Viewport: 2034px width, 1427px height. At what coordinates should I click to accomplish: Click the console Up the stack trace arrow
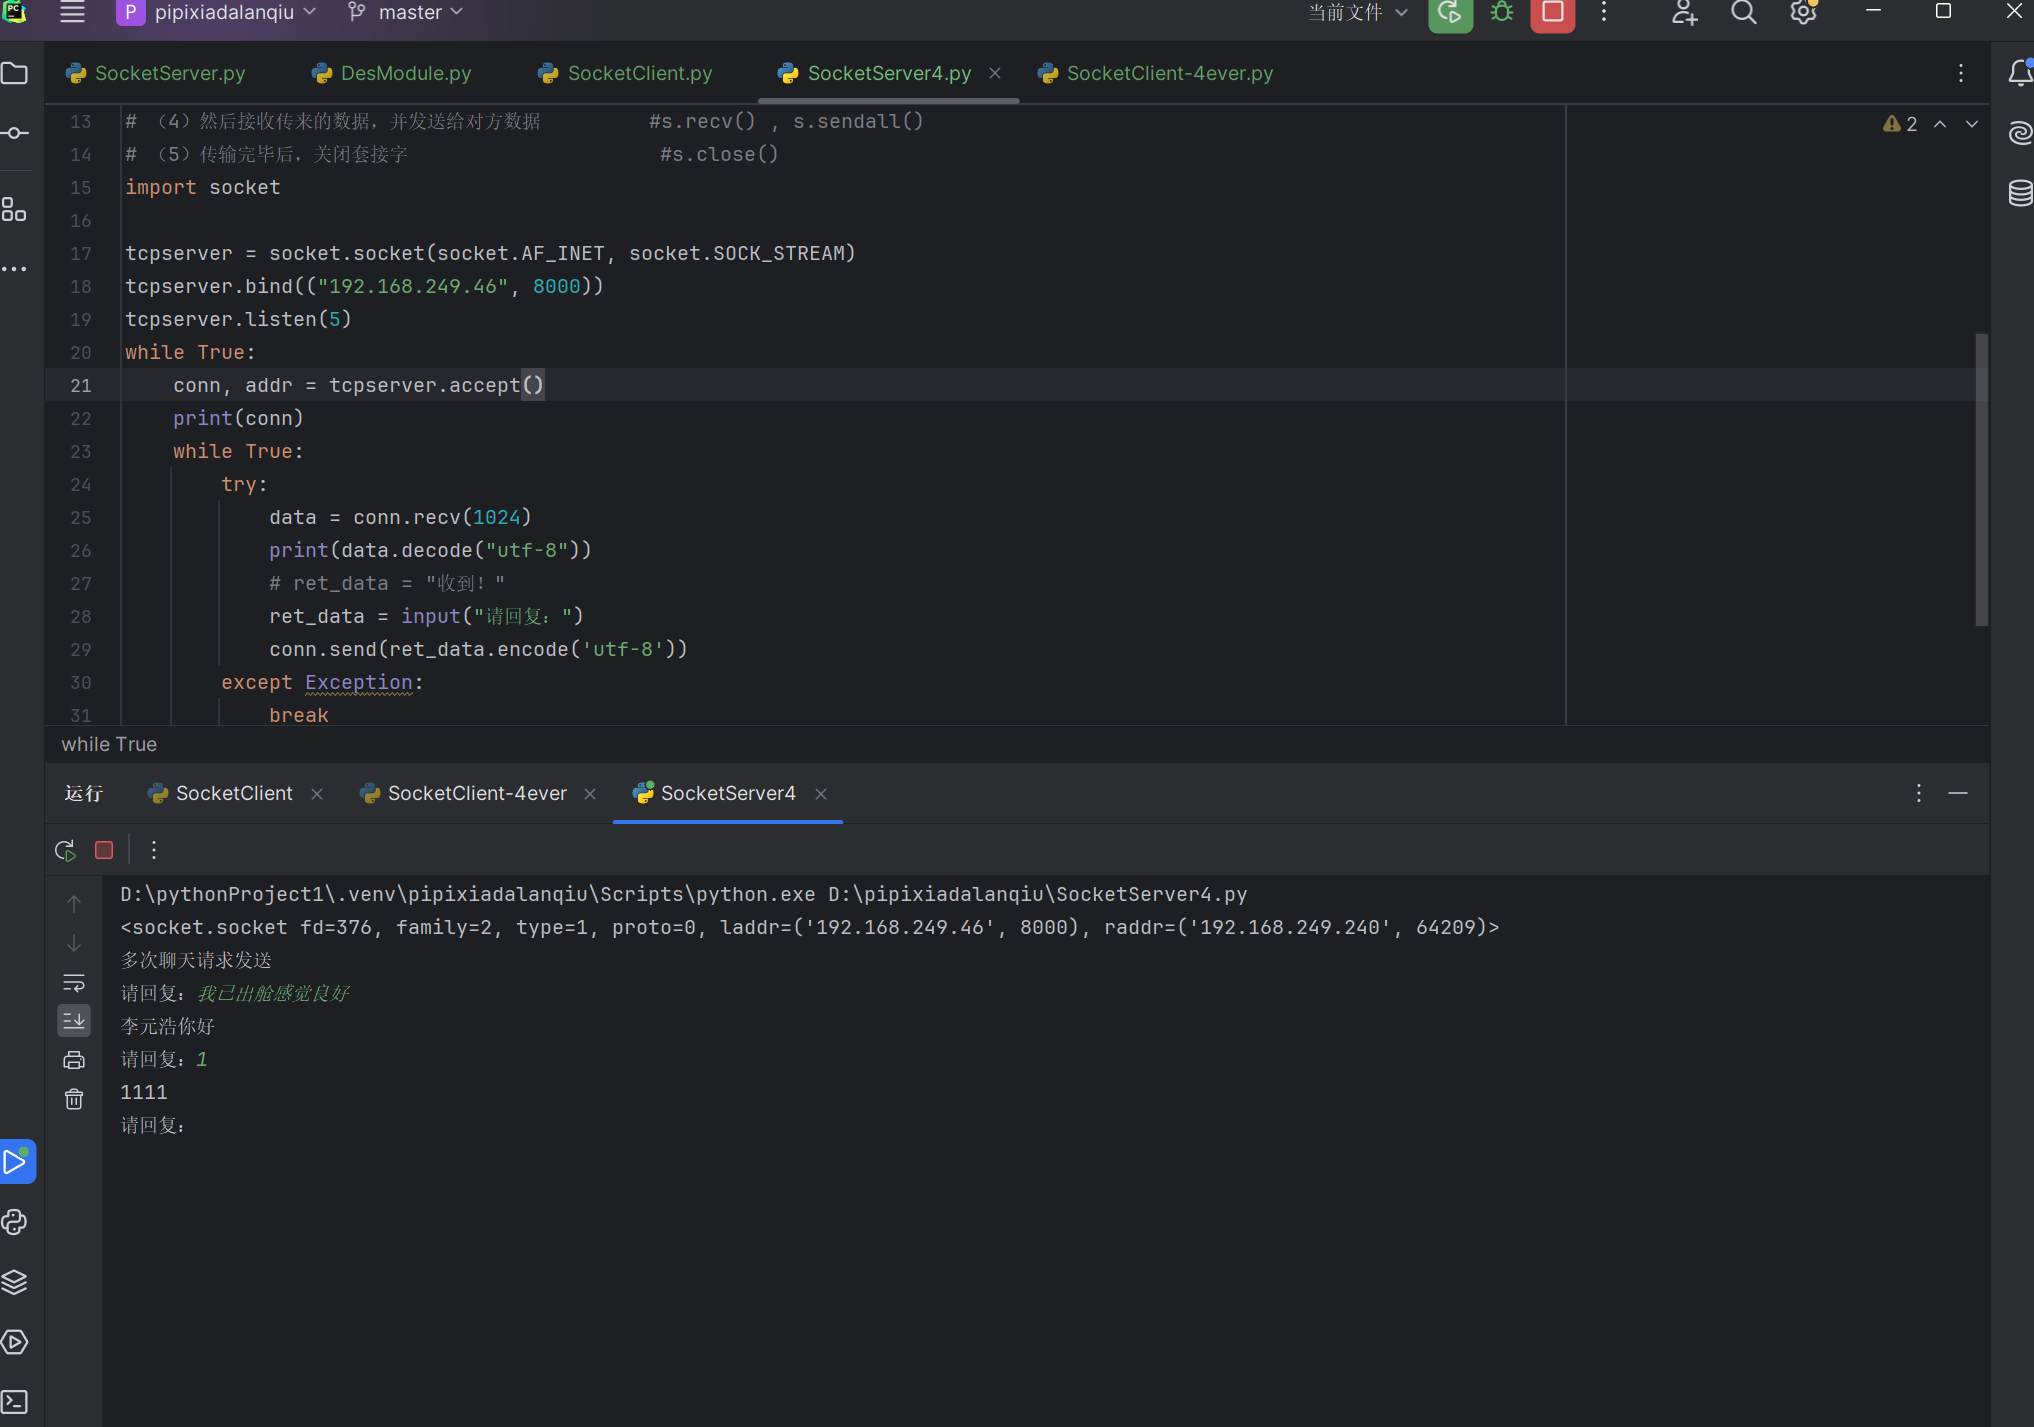click(x=74, y=904)
